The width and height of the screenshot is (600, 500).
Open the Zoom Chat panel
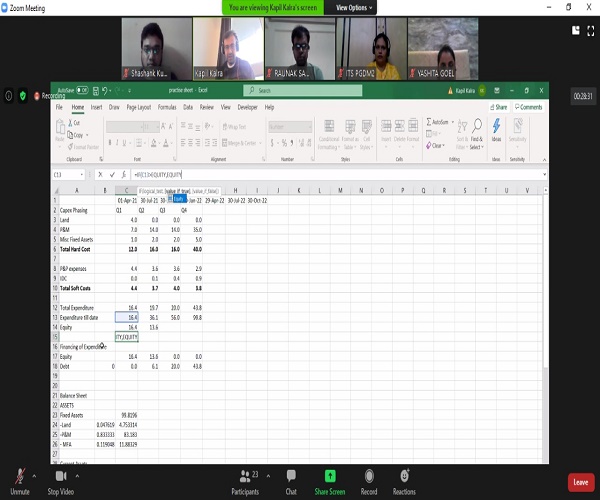tap(291, 482)
